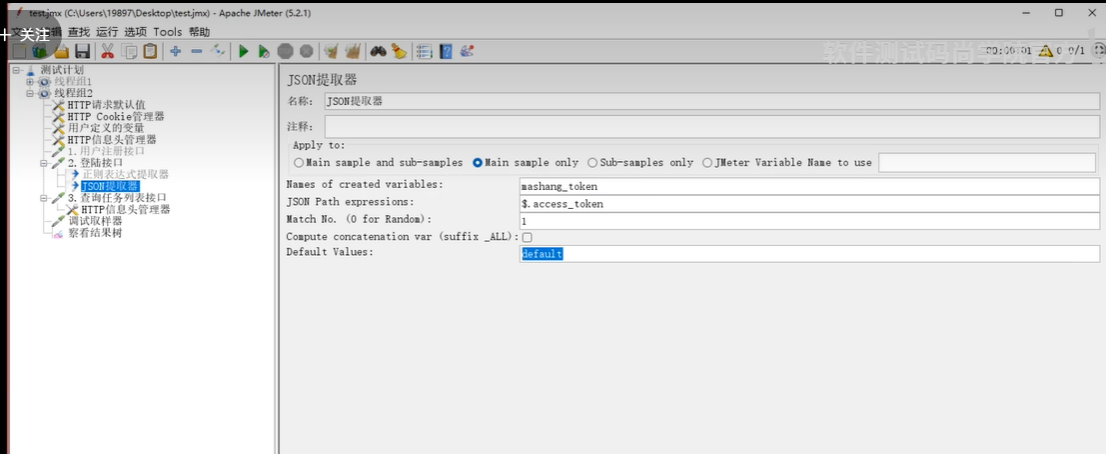The height and width of the screenshot is (454, 1106).
Task: Select Main sample and sub-samples
Action: click(378, 162)
